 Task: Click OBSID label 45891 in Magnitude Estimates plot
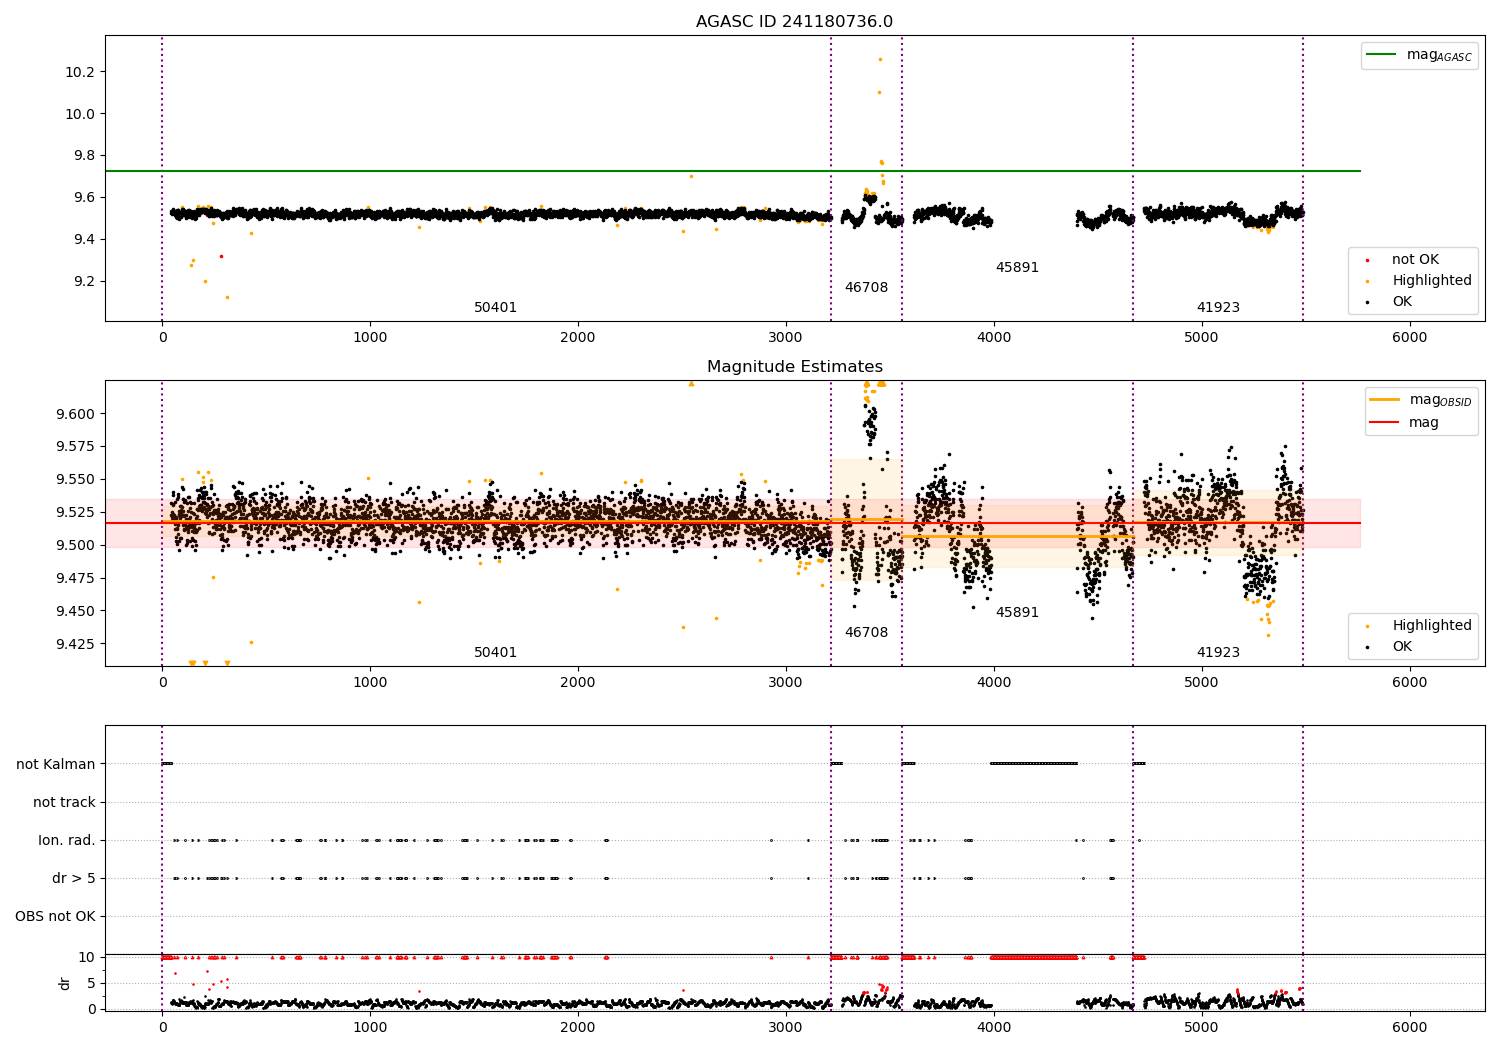pos(1017,613)
